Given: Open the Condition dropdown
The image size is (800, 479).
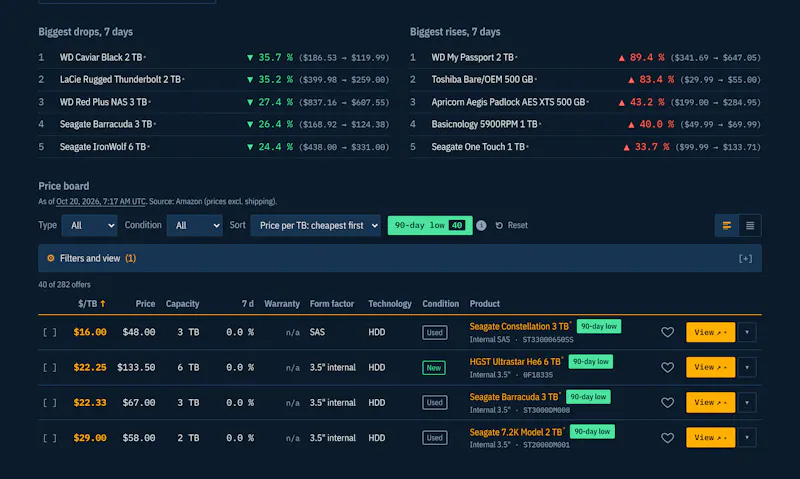Looking at the screenshot, I should point(194,225).
